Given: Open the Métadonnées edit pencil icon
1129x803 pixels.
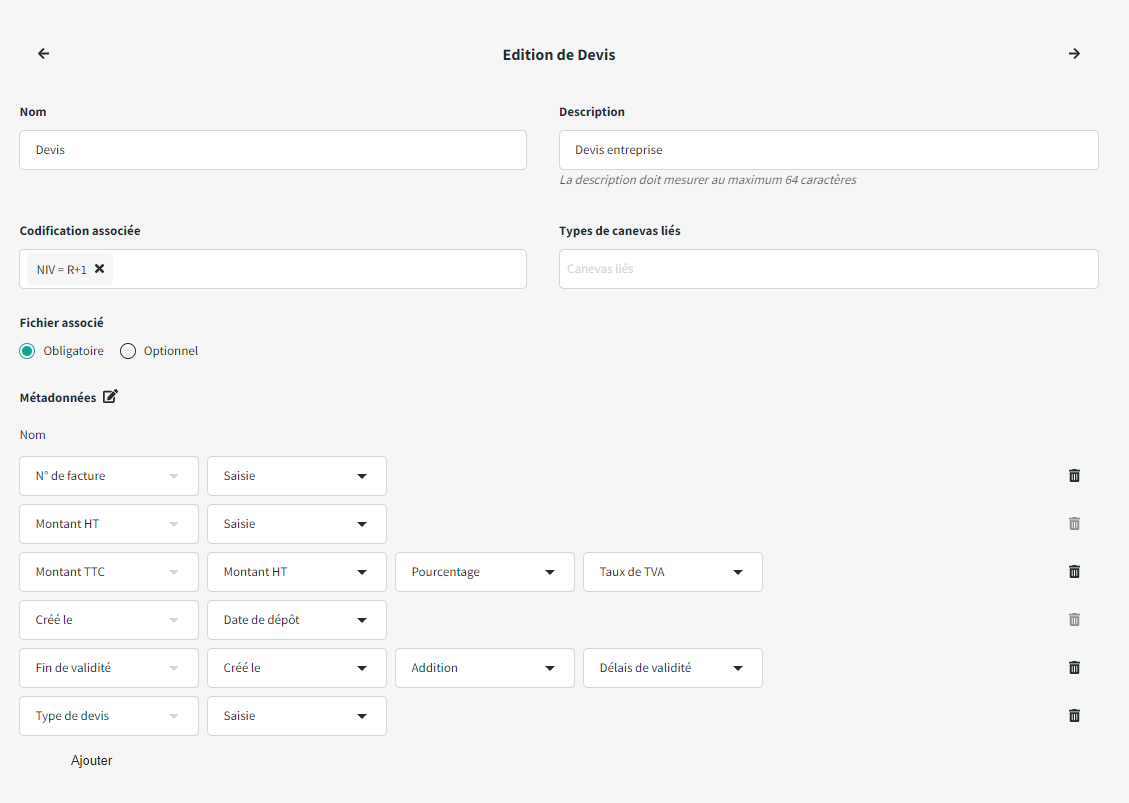Looking at the screenshot, I should tap(110, 397).
